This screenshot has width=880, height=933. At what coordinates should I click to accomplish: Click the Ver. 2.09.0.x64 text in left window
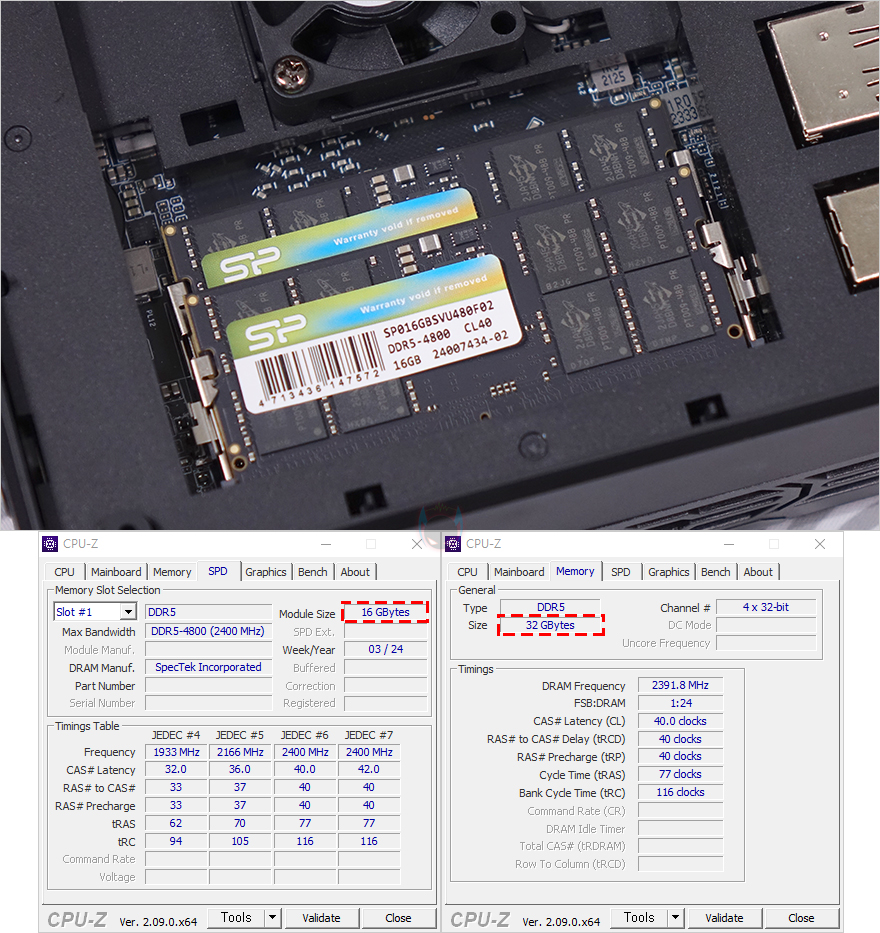(158, 922)
